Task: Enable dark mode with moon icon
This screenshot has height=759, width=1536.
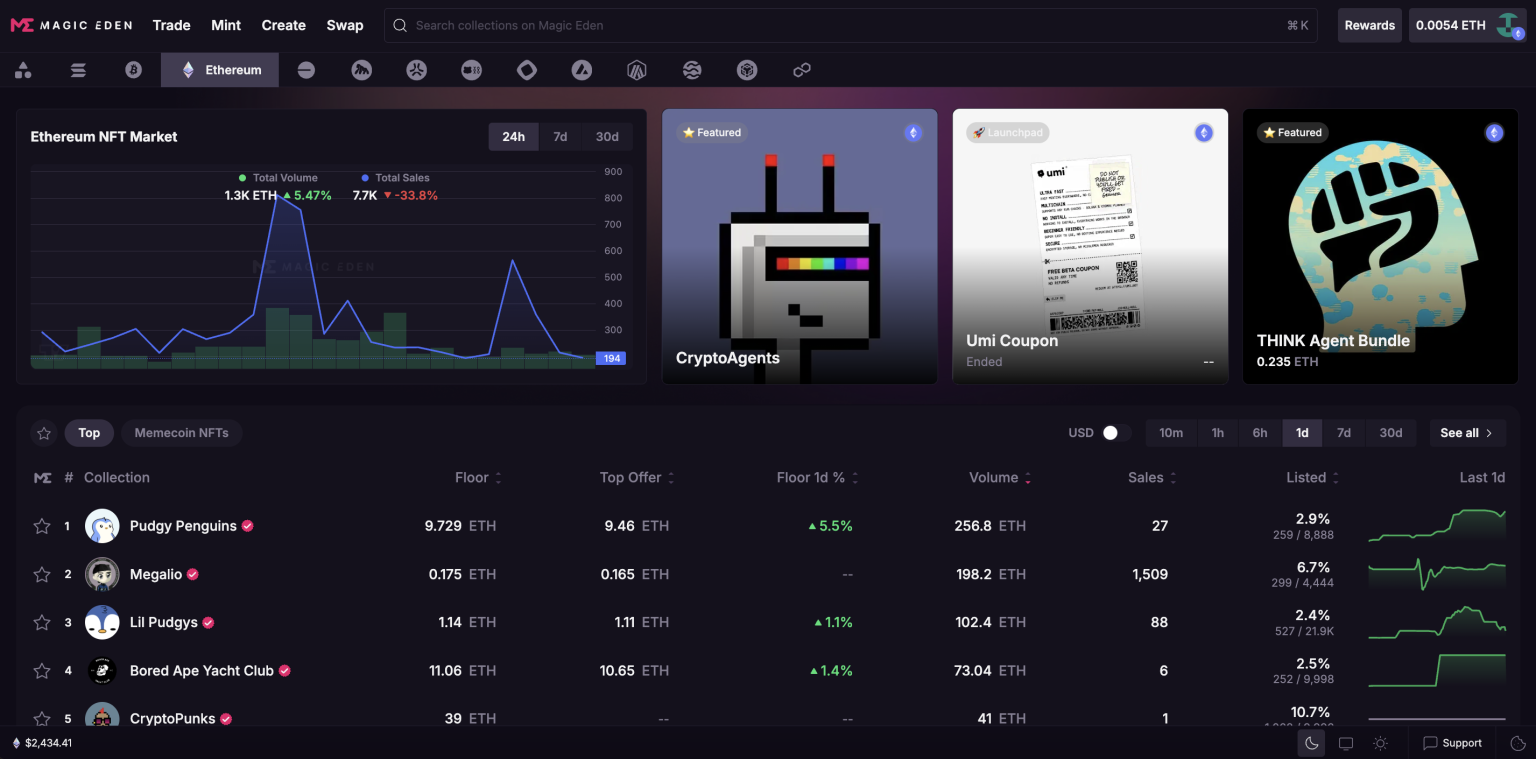Action: [1311, 743]
